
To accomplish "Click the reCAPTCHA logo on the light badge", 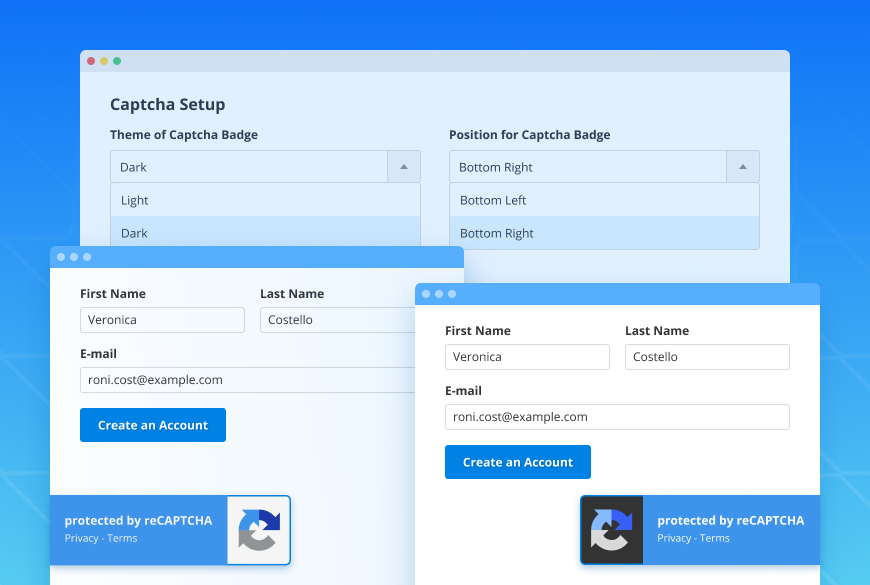I will pyautogui.click(x=257, y=530).
